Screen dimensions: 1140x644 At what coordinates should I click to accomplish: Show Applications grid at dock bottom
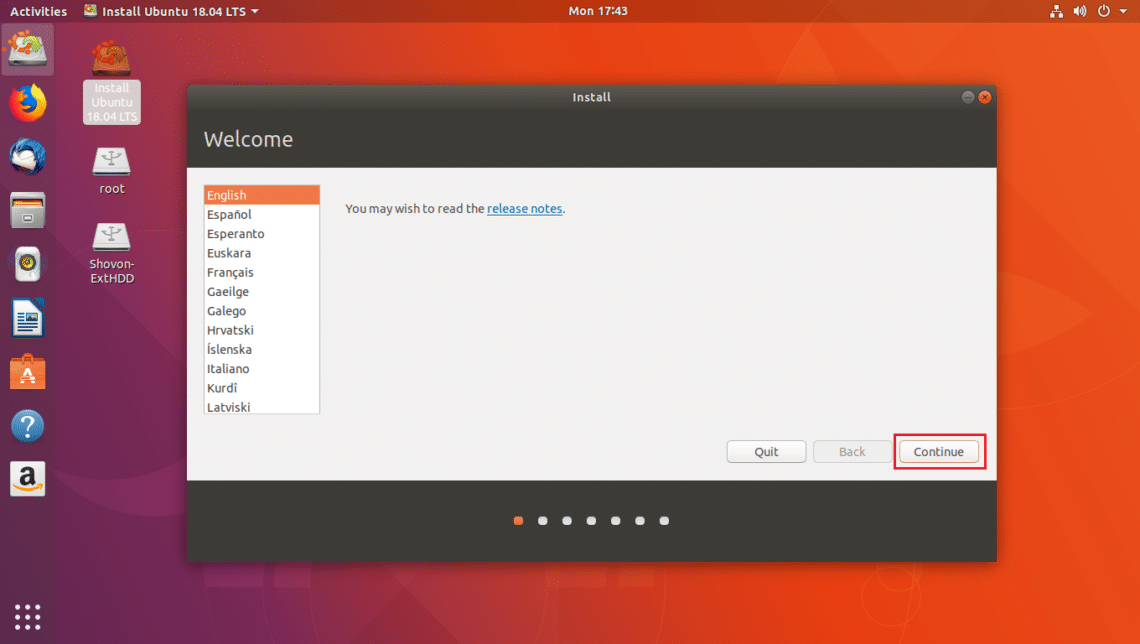point(28,617)
